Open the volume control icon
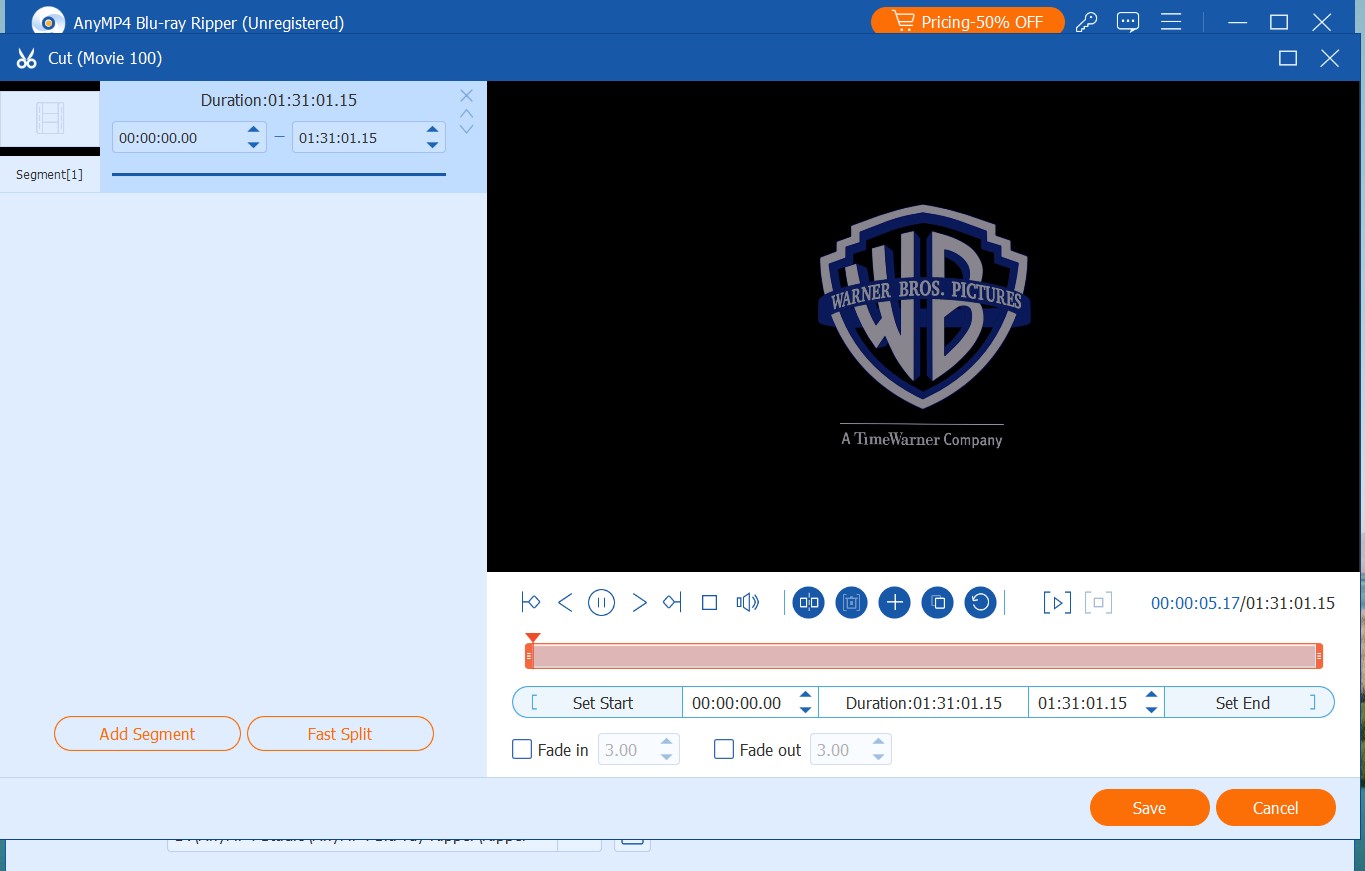The height and width of the screenshot is (871, 1365). 747,602
